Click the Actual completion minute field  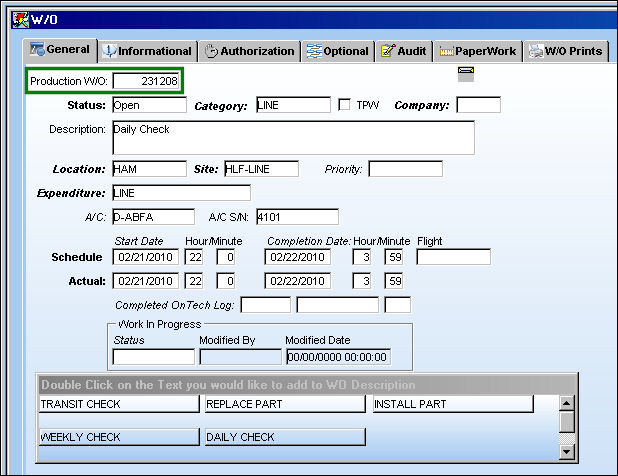(x=394, y=281)
